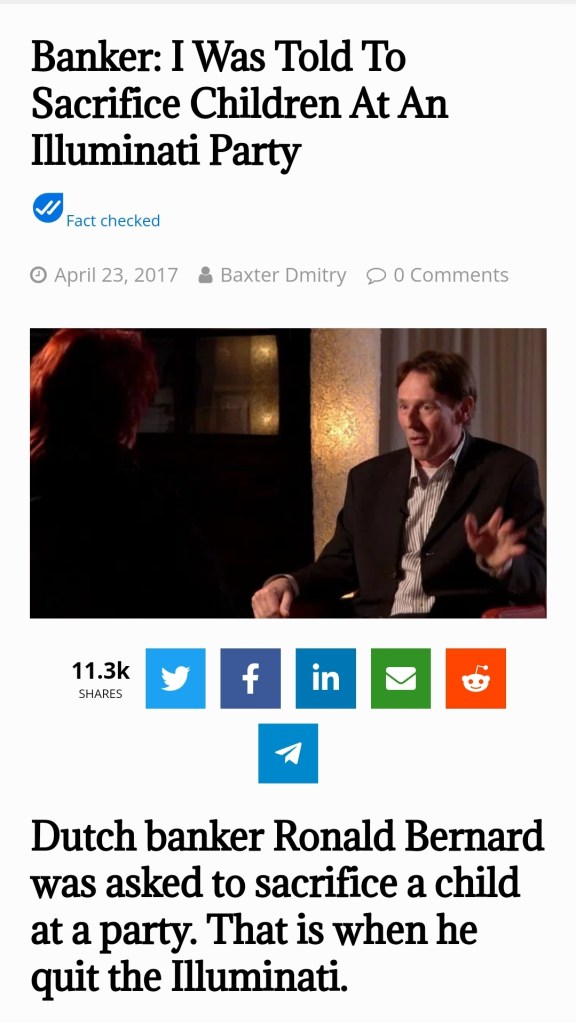Click the blue double-checkmark fact-check badge

[48, 208]
